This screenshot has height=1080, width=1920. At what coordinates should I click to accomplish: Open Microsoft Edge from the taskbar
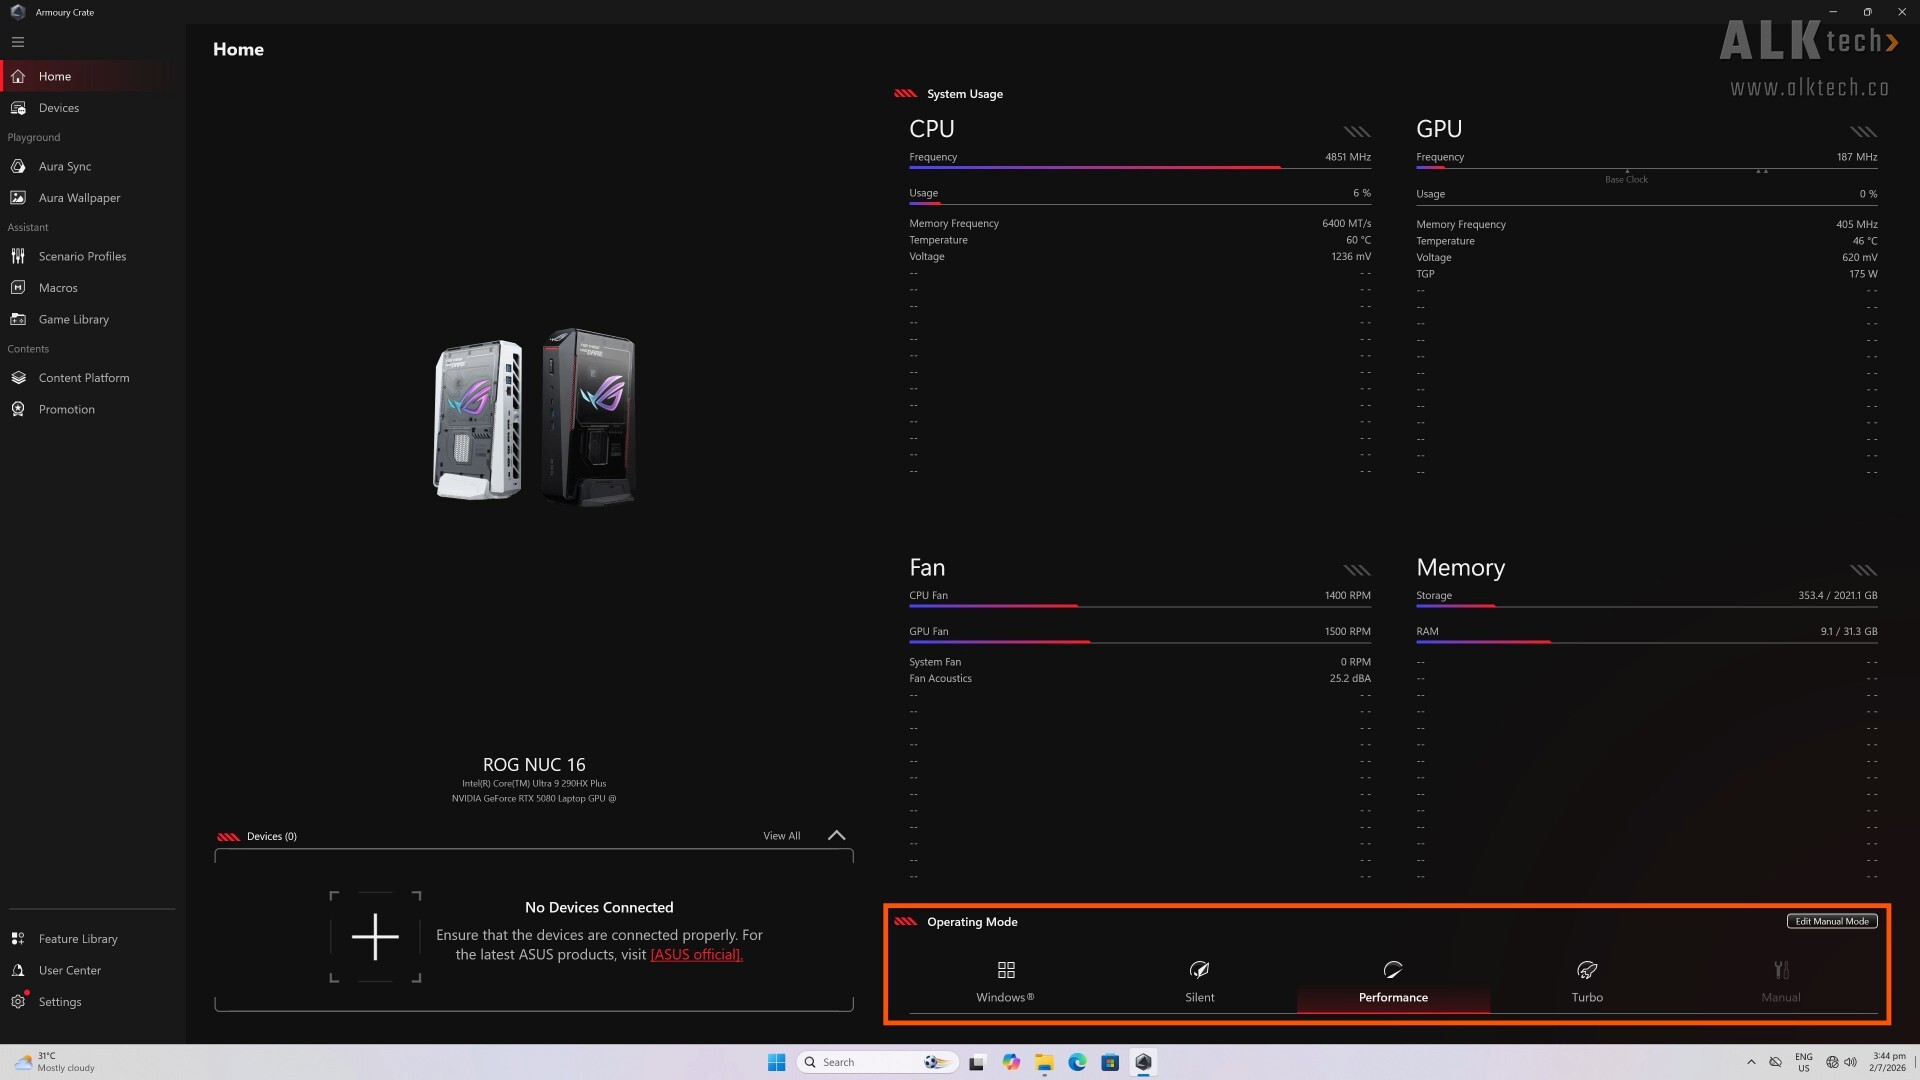[1077, 1062]
